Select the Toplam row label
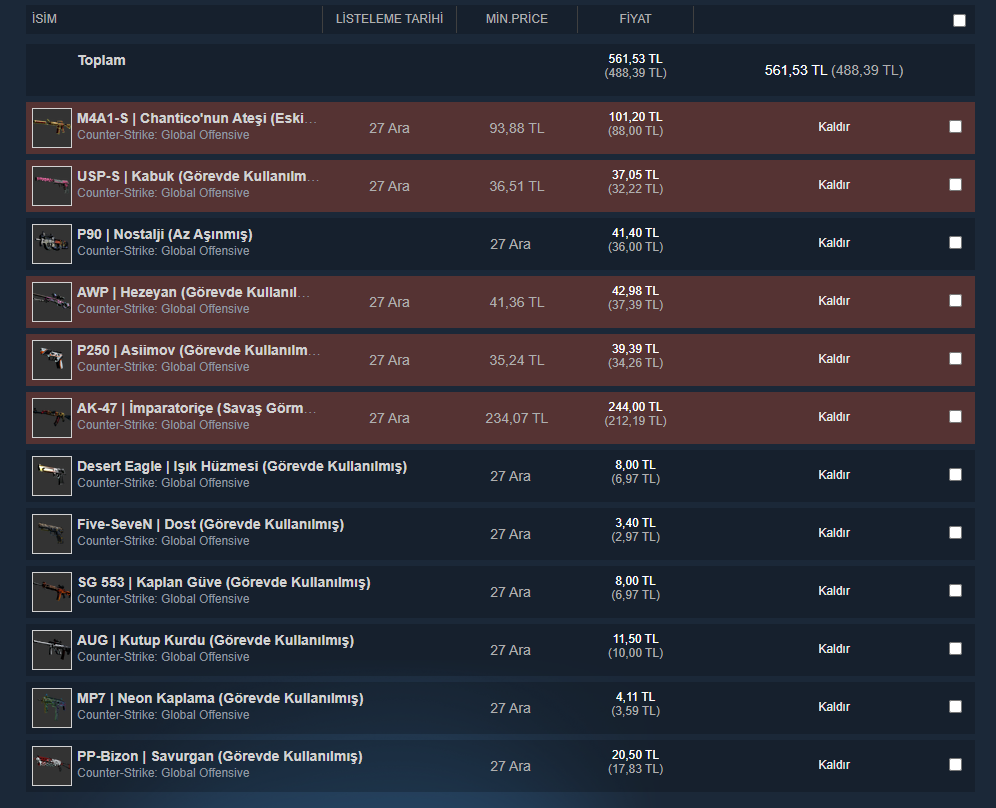996x808 pixels. tap(102, 60)
